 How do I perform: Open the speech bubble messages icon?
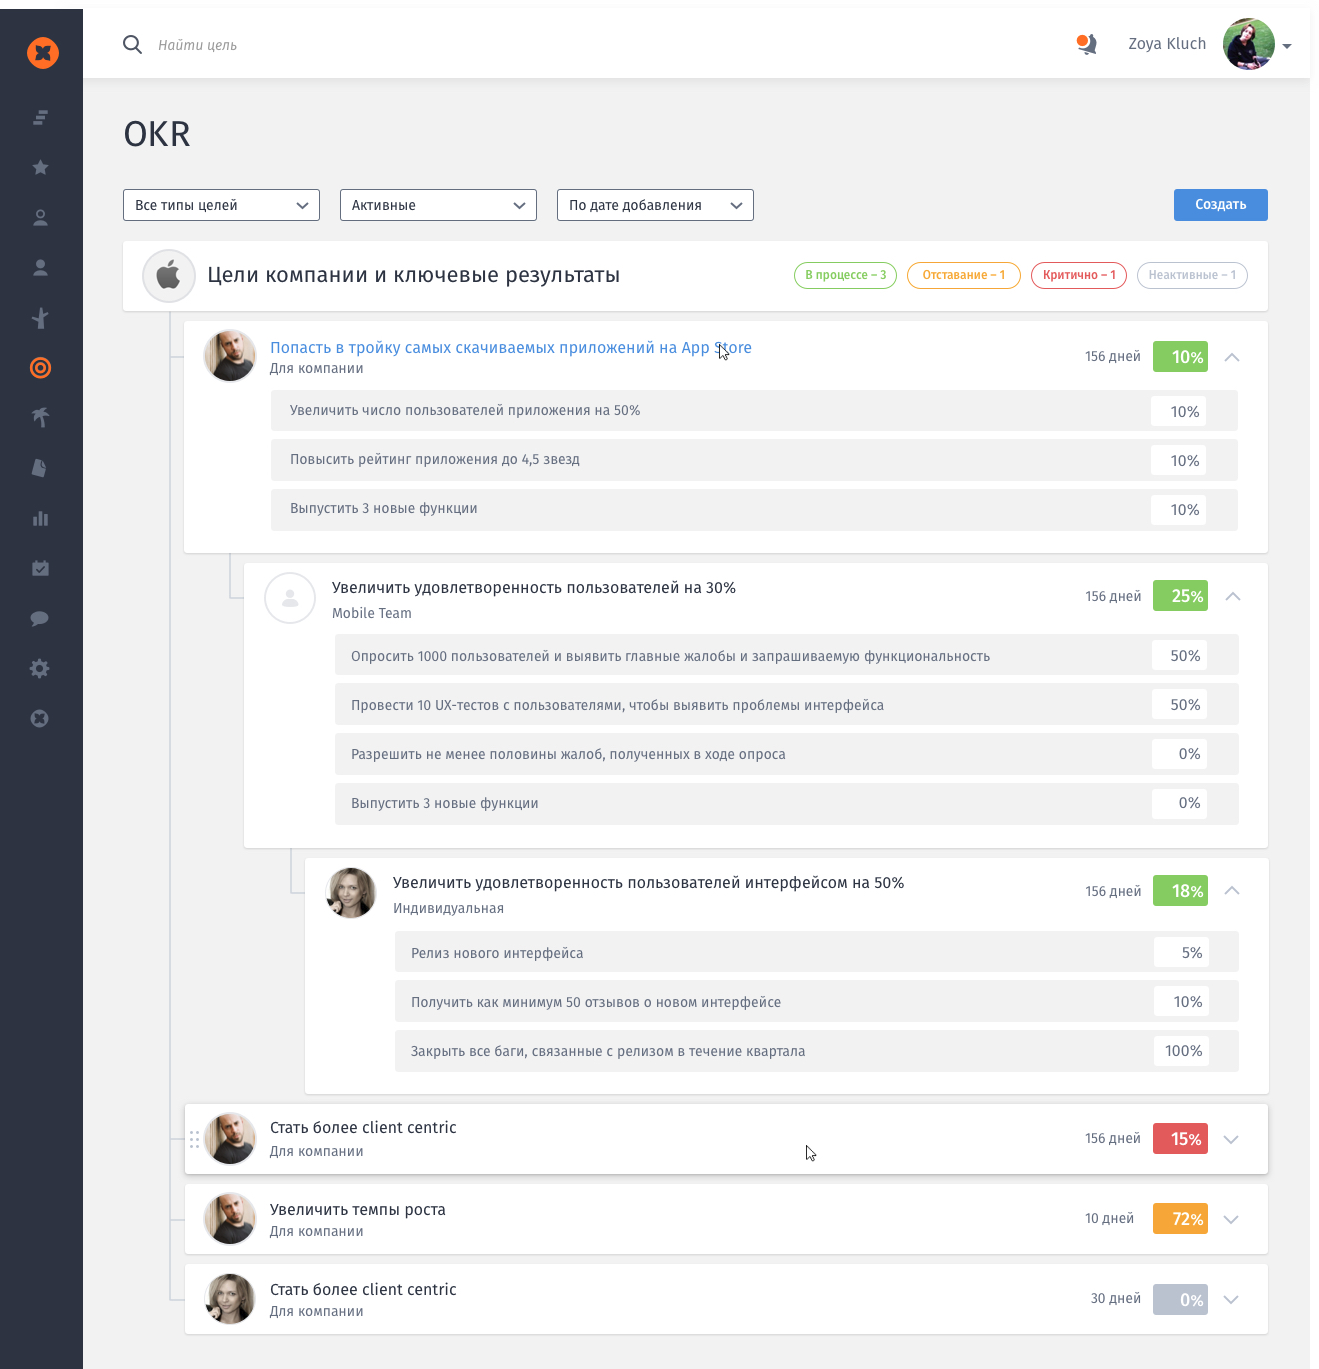click(x=41, y=618)
